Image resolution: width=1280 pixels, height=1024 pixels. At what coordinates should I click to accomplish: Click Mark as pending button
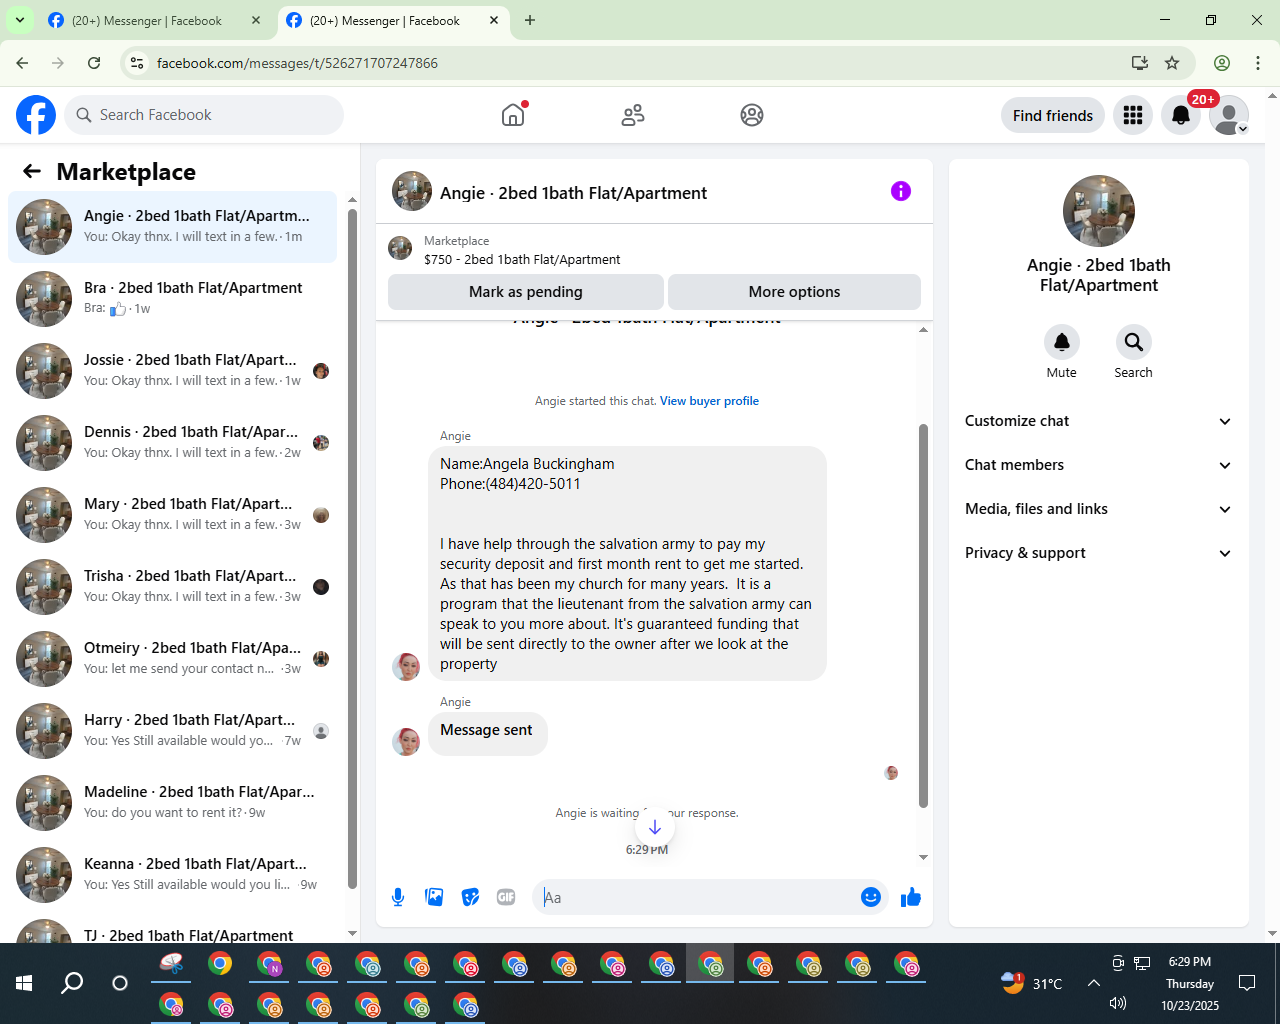tap(526, 292)
